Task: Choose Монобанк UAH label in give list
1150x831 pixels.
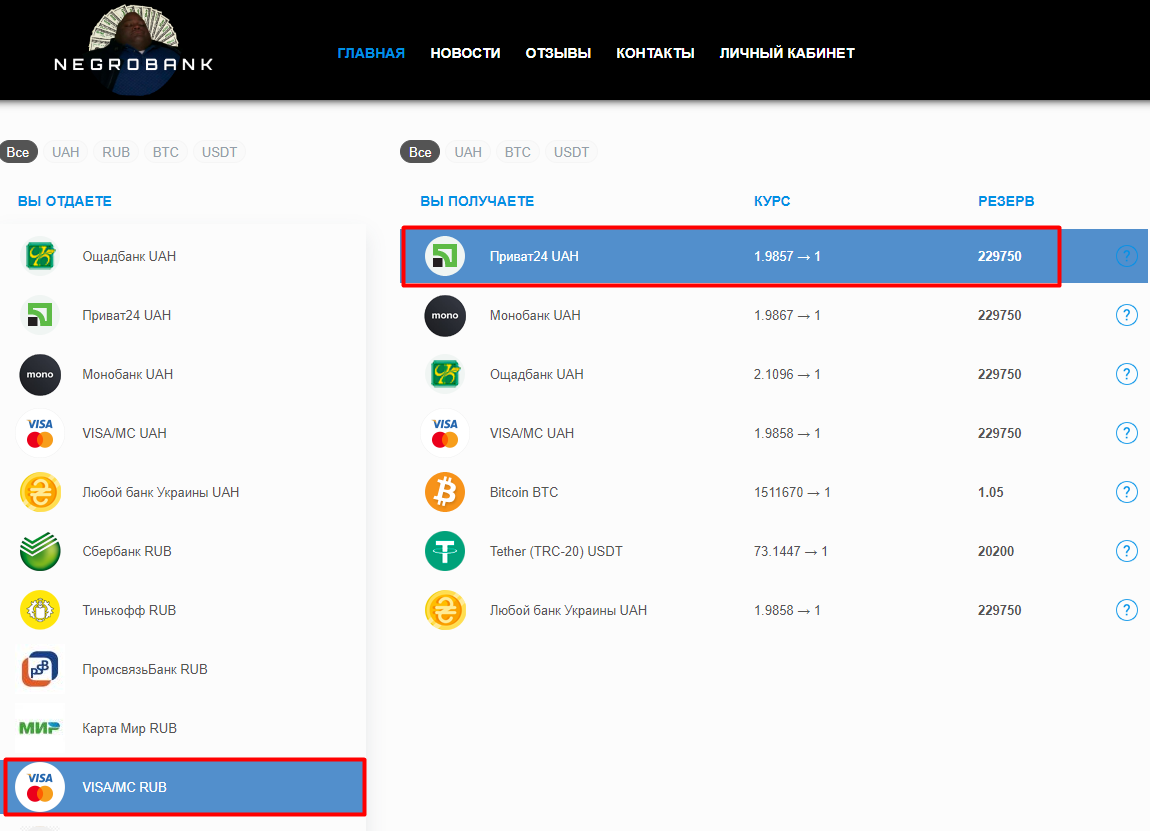Action: [x=128, y=374]
